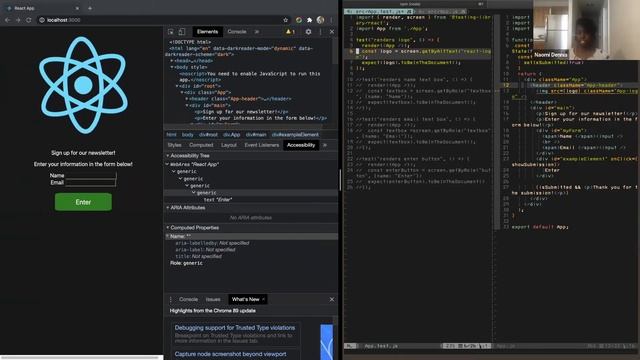
Task: Open the extensions puzzle icon
Action: (x=309, y=20)
